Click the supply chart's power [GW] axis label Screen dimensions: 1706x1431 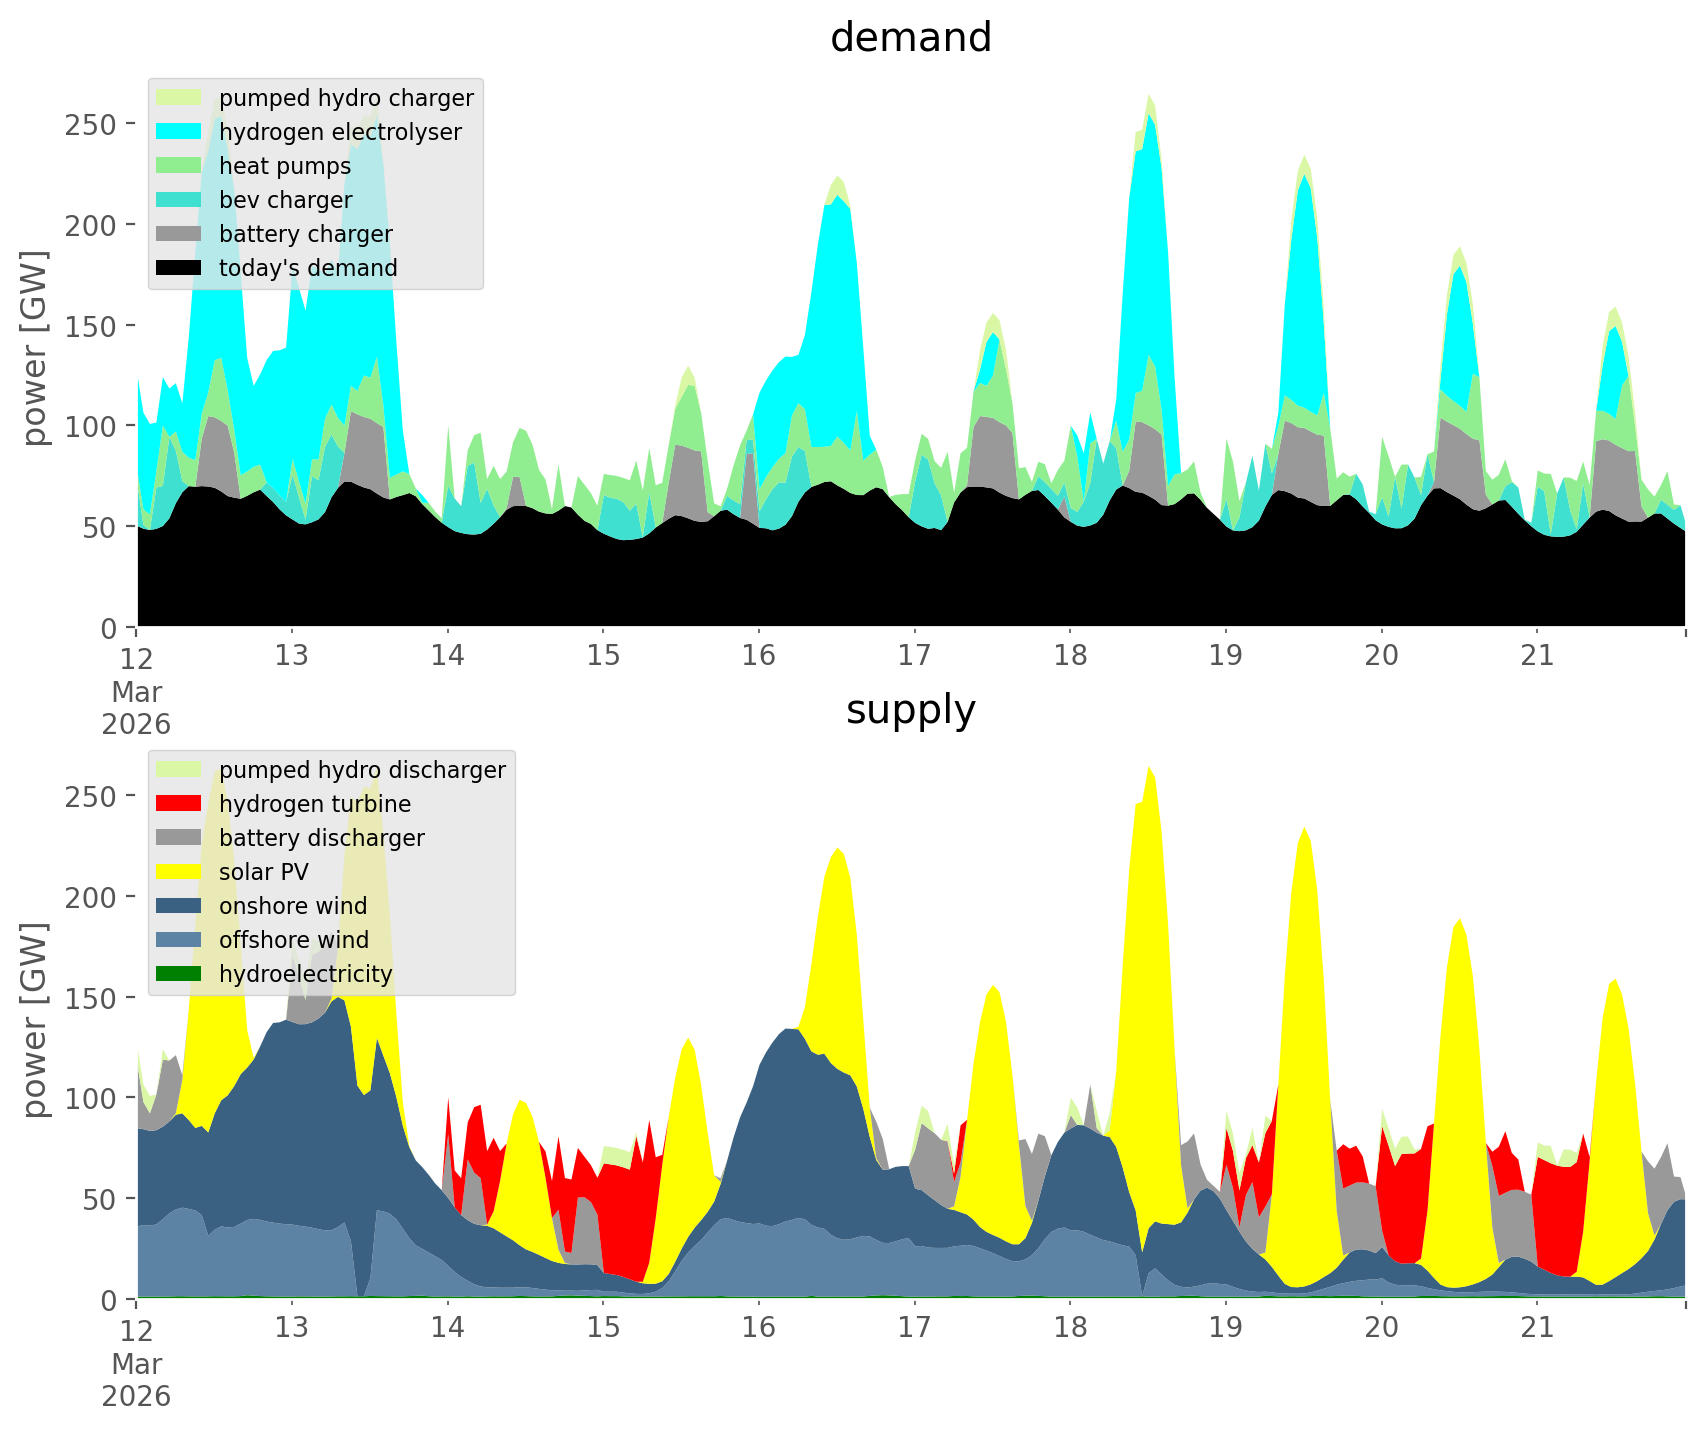coord(35,1018)
